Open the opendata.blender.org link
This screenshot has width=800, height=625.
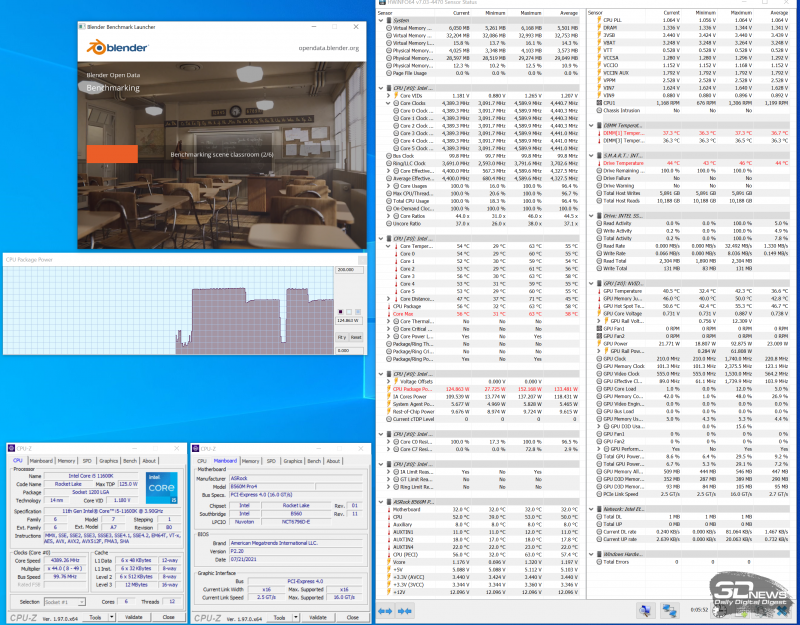329,48
